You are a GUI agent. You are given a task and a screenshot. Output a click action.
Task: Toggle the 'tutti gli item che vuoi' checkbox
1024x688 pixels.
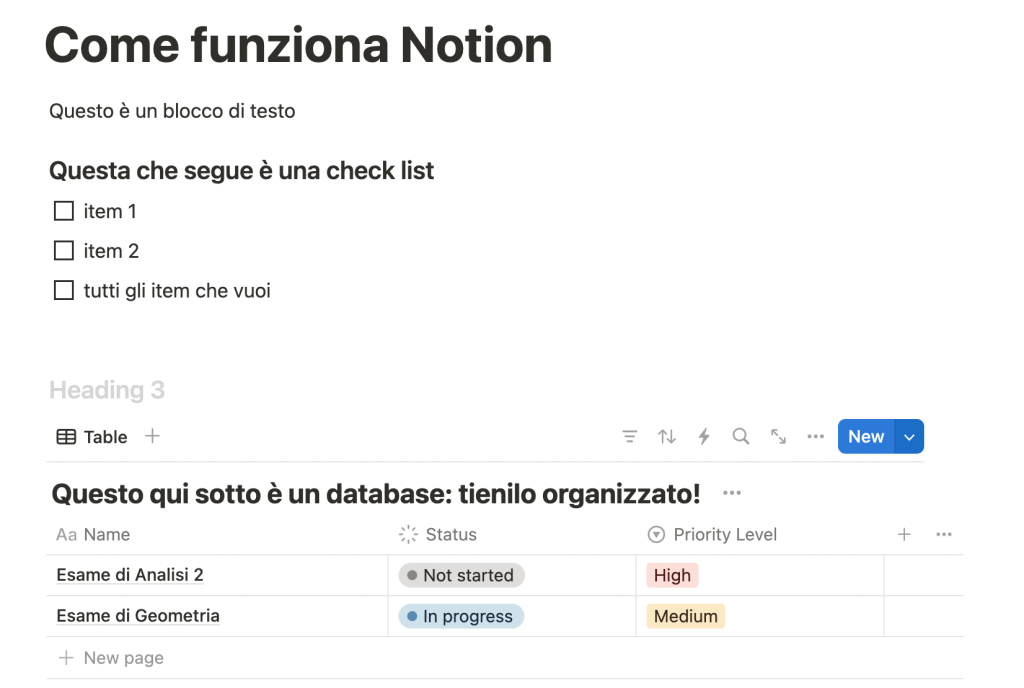click(64, 291)
